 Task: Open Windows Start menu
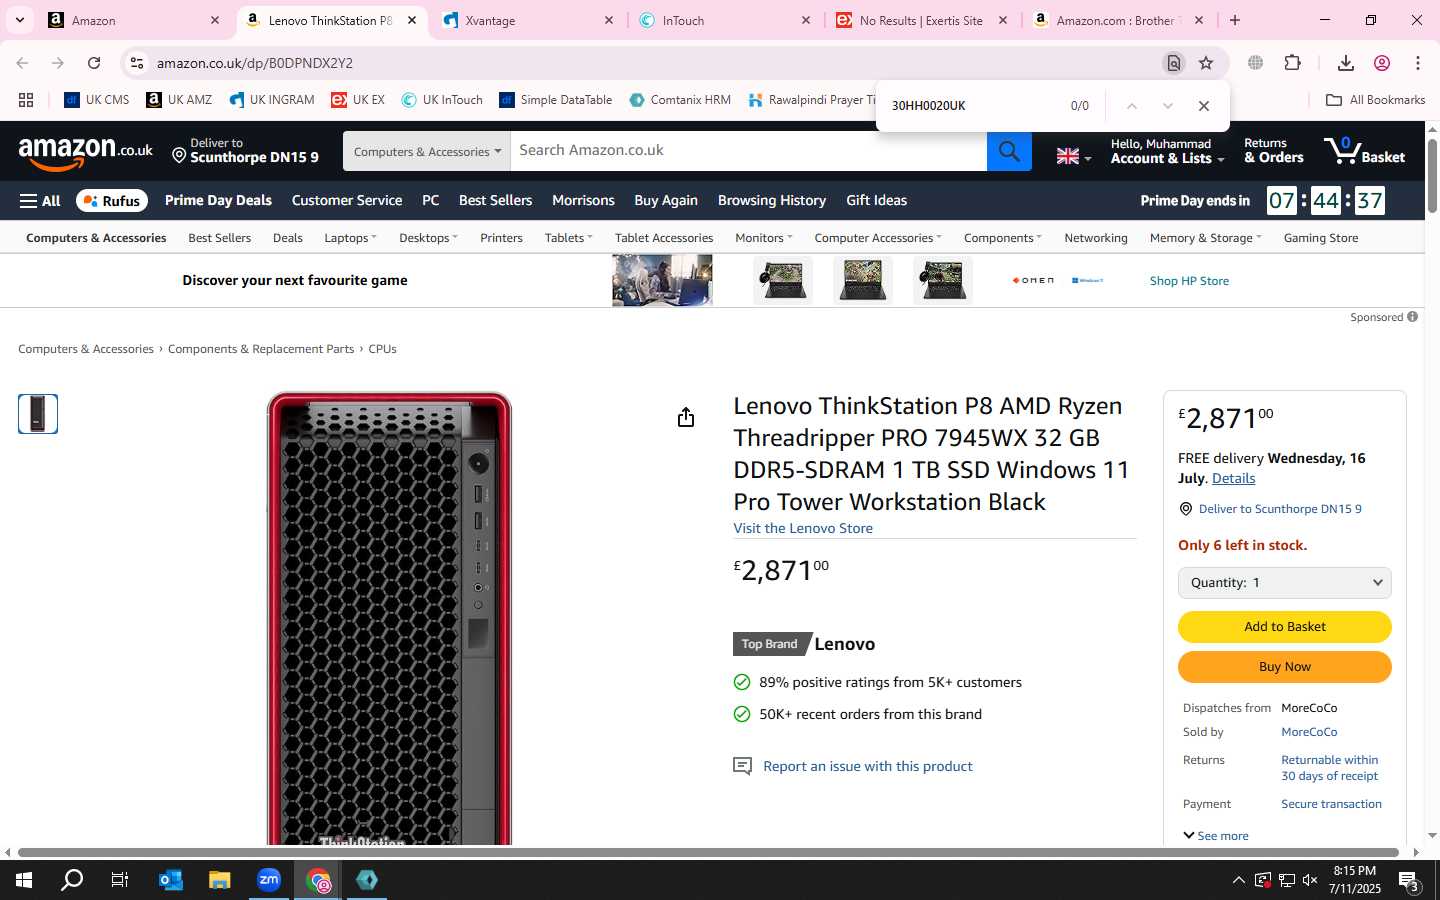tap(24, 880)
